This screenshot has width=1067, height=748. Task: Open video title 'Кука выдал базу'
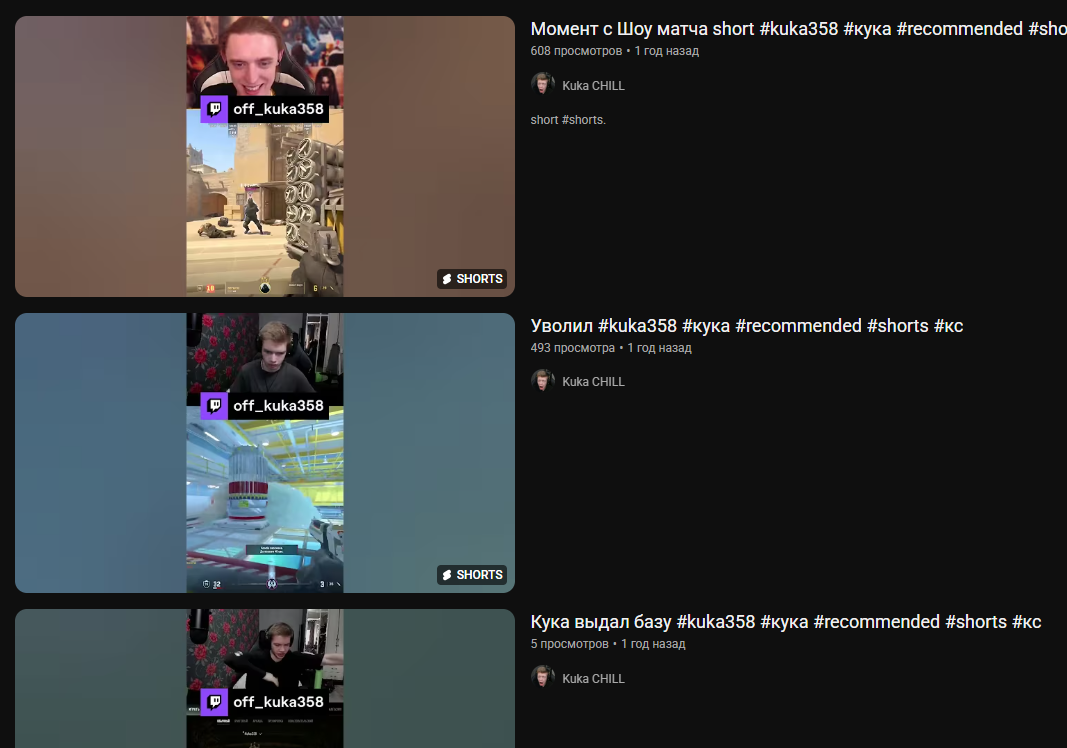click(x=785, y=622)
